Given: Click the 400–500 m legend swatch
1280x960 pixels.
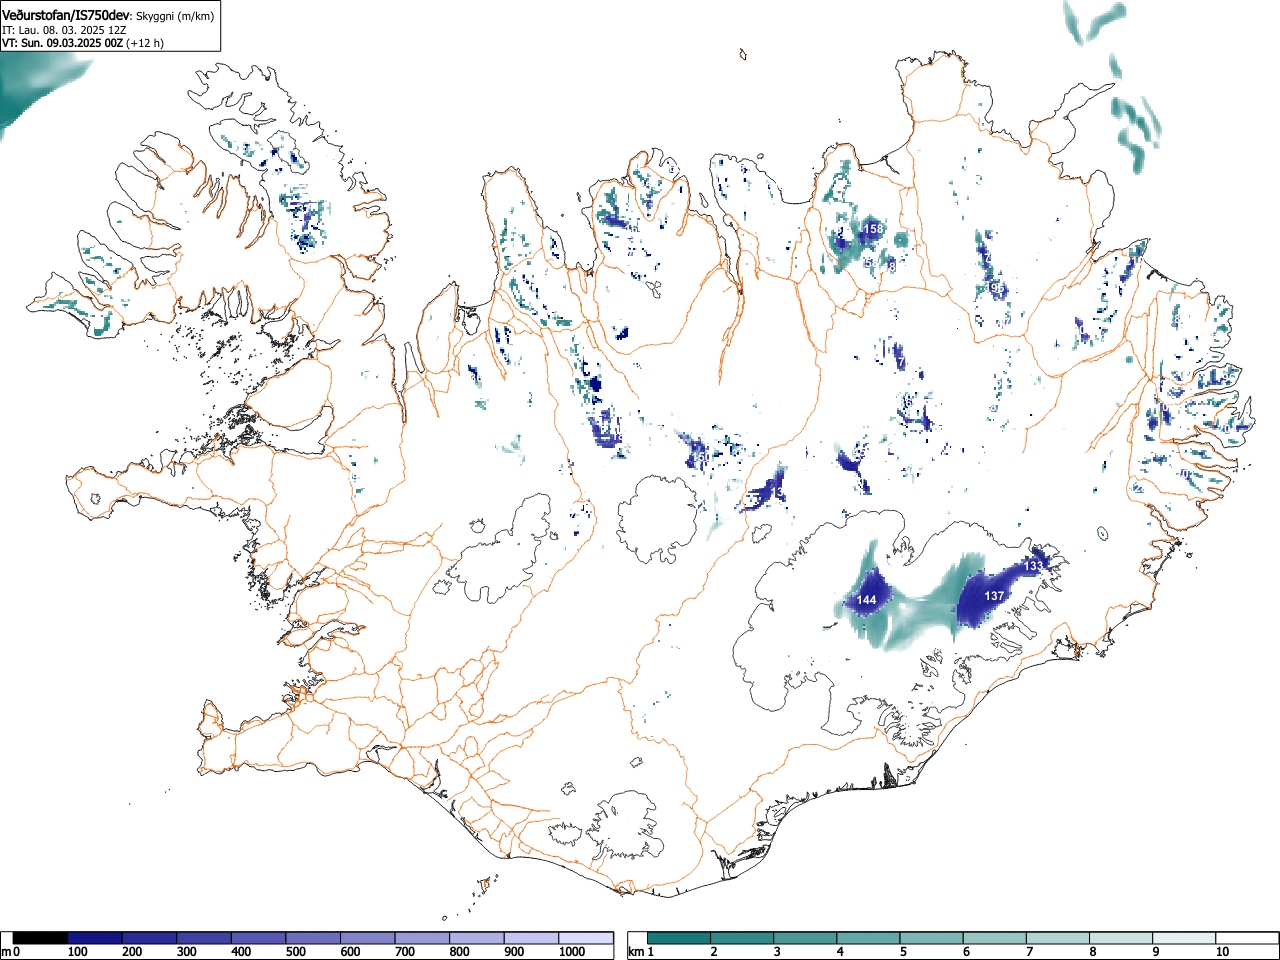Looking at the screenshot, I should pos(258,938).
